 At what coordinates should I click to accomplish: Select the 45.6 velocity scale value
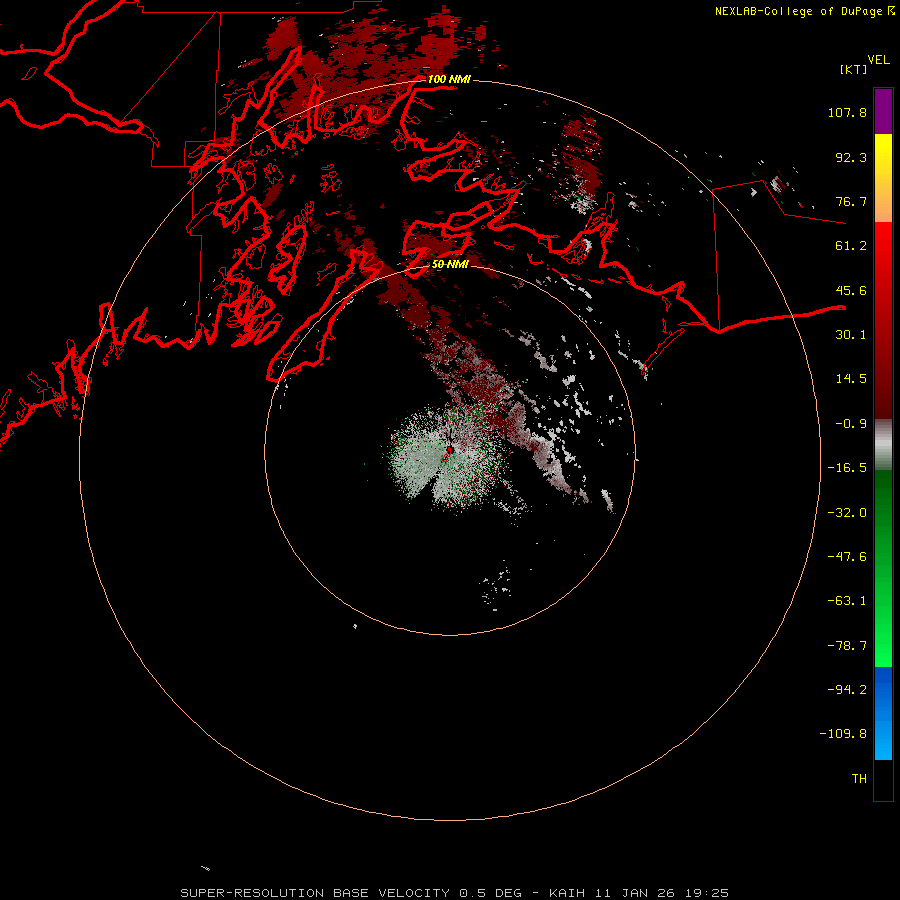click(x=851, y=290)
